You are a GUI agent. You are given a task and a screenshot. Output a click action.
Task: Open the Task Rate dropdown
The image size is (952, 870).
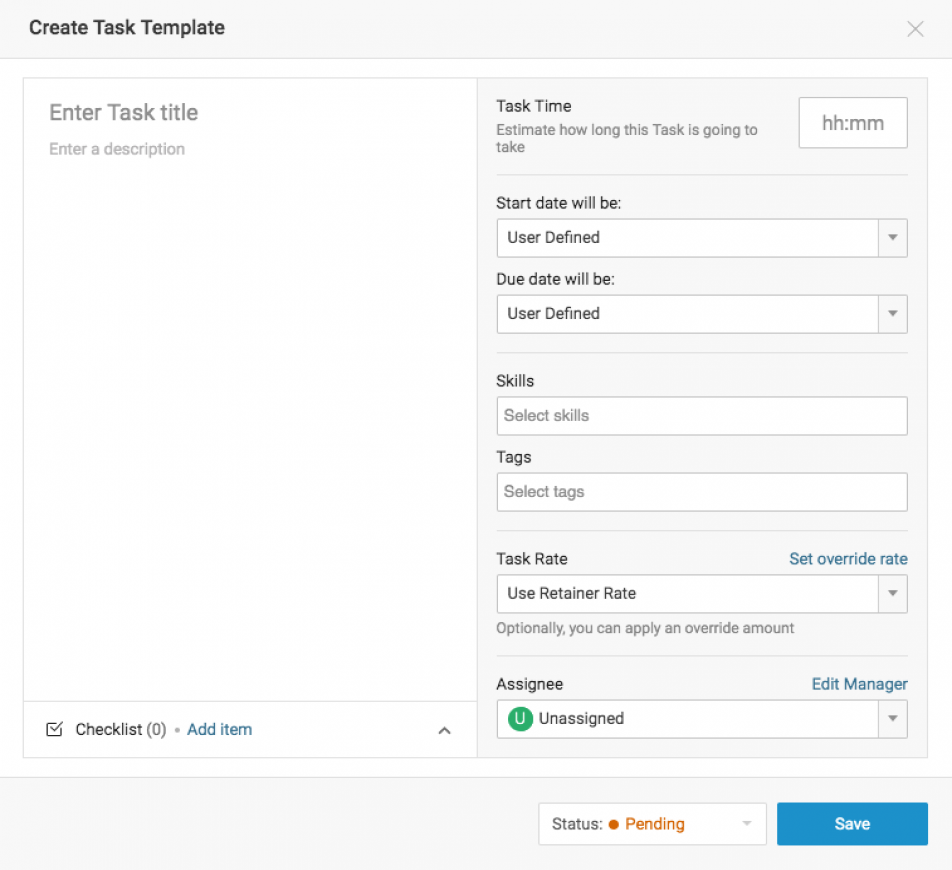[x=891, y=593]
